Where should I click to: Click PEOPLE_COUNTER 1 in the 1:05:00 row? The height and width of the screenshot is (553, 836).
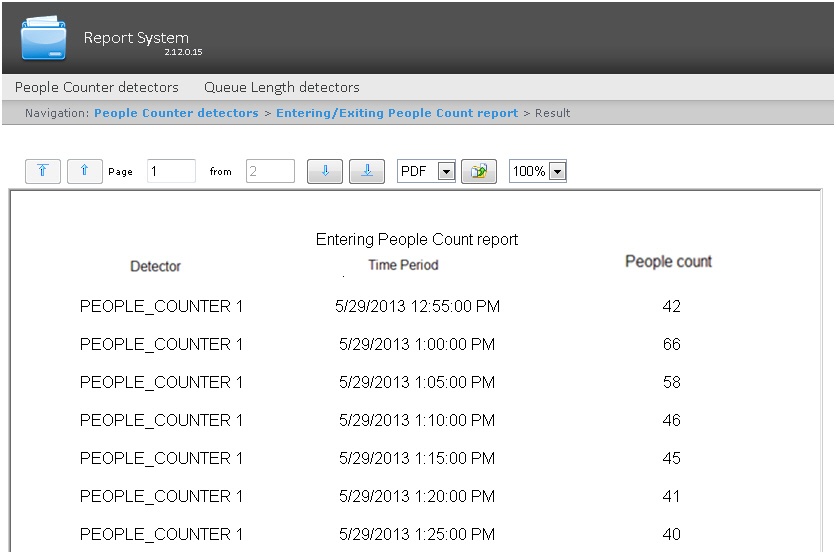click(161, 382)
